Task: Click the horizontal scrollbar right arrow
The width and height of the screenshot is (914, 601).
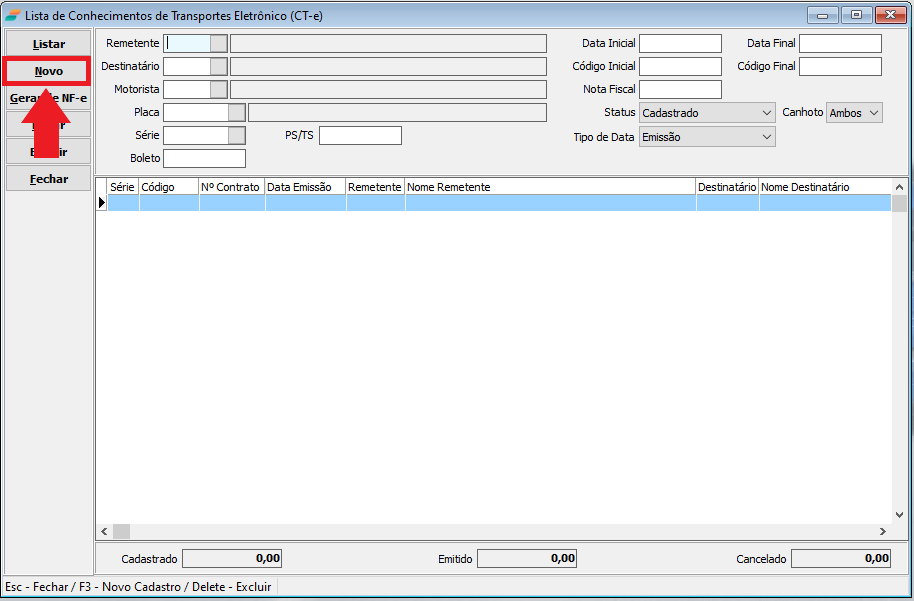Action: (x=882, y=532)
